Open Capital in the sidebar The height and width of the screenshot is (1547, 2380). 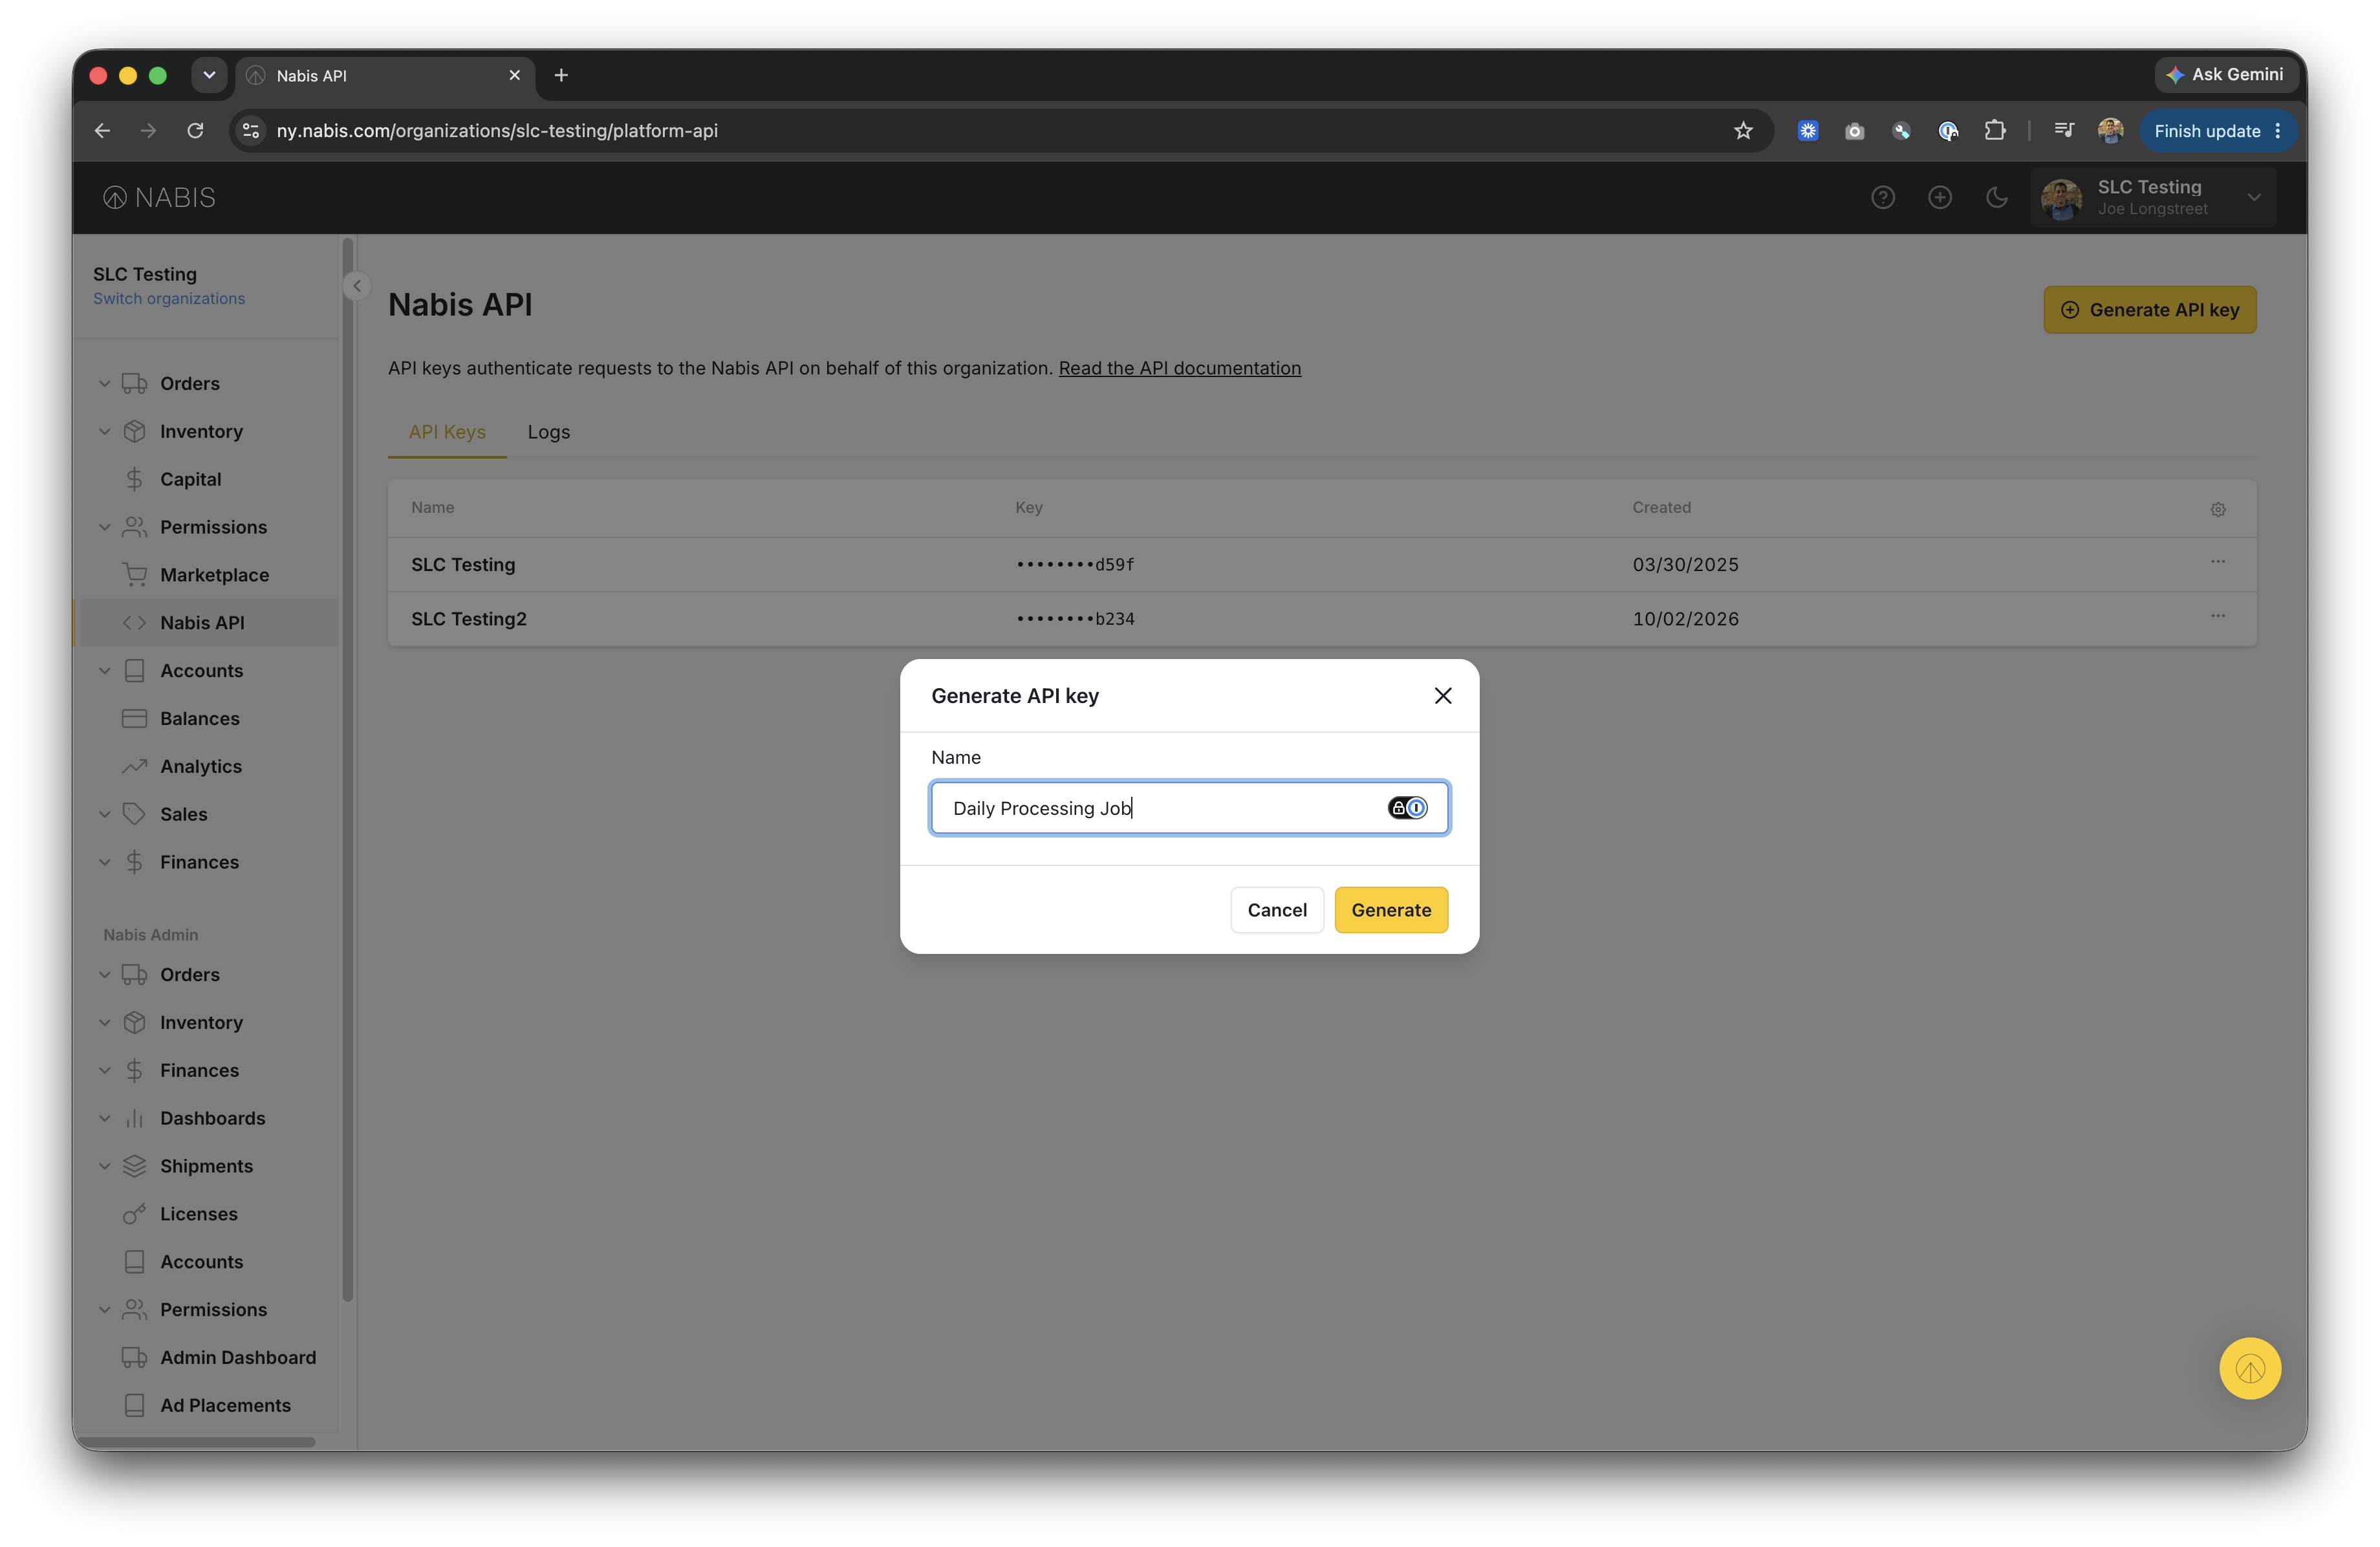[190, 479]
